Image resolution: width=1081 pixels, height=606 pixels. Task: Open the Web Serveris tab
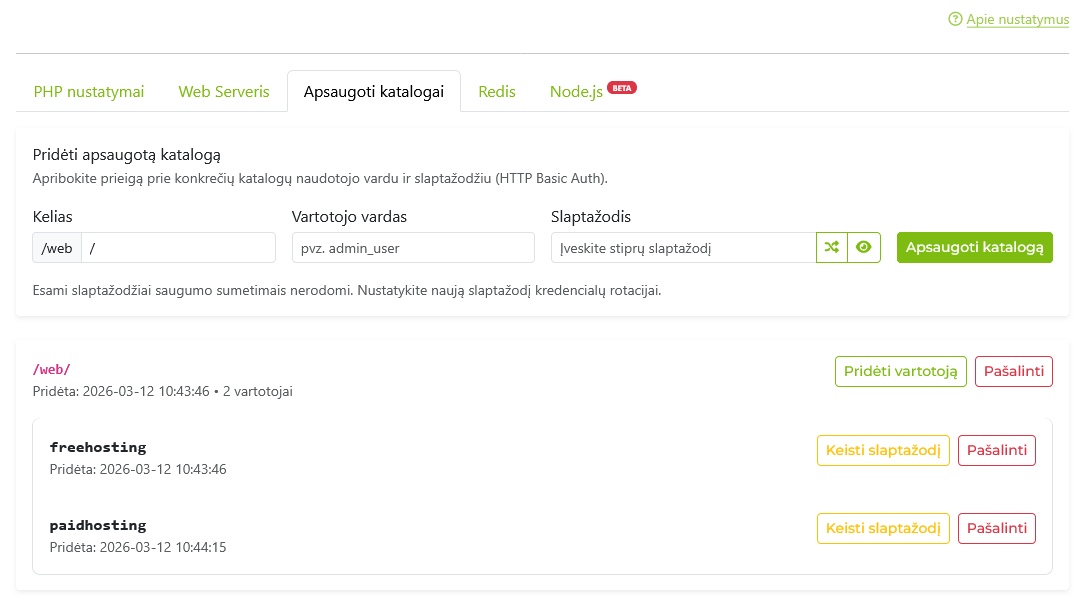coord(224,92)
